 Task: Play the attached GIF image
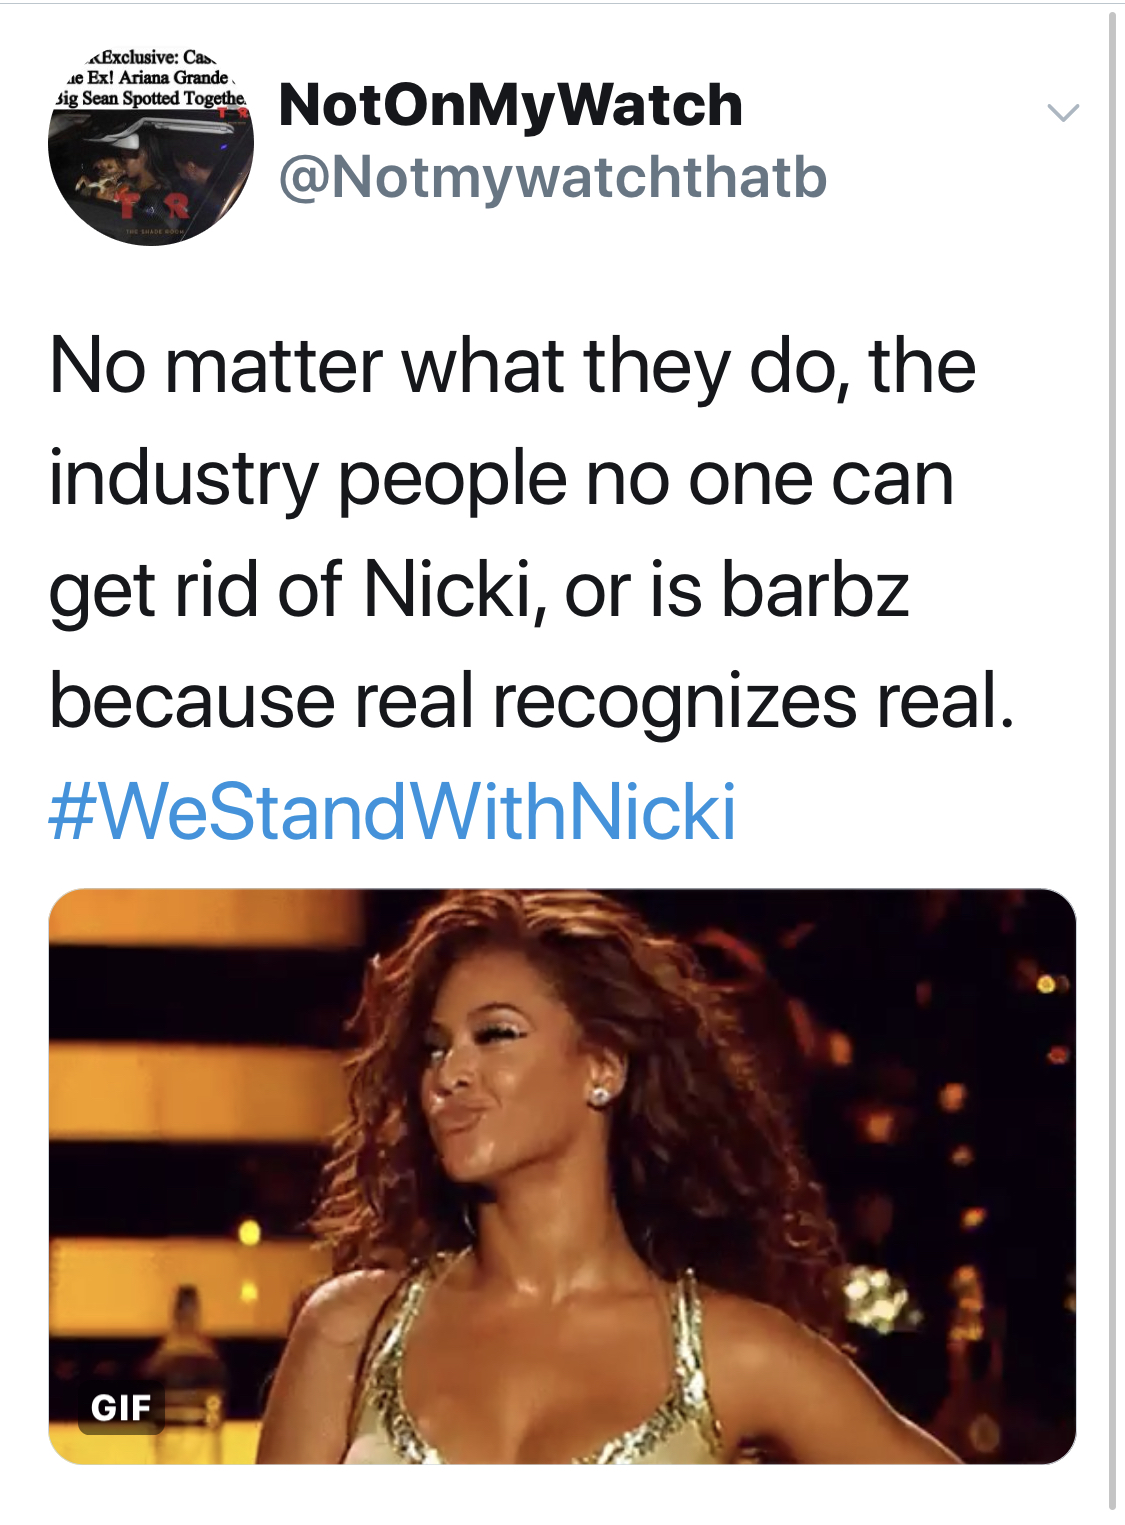click(x=562, y=1176)
